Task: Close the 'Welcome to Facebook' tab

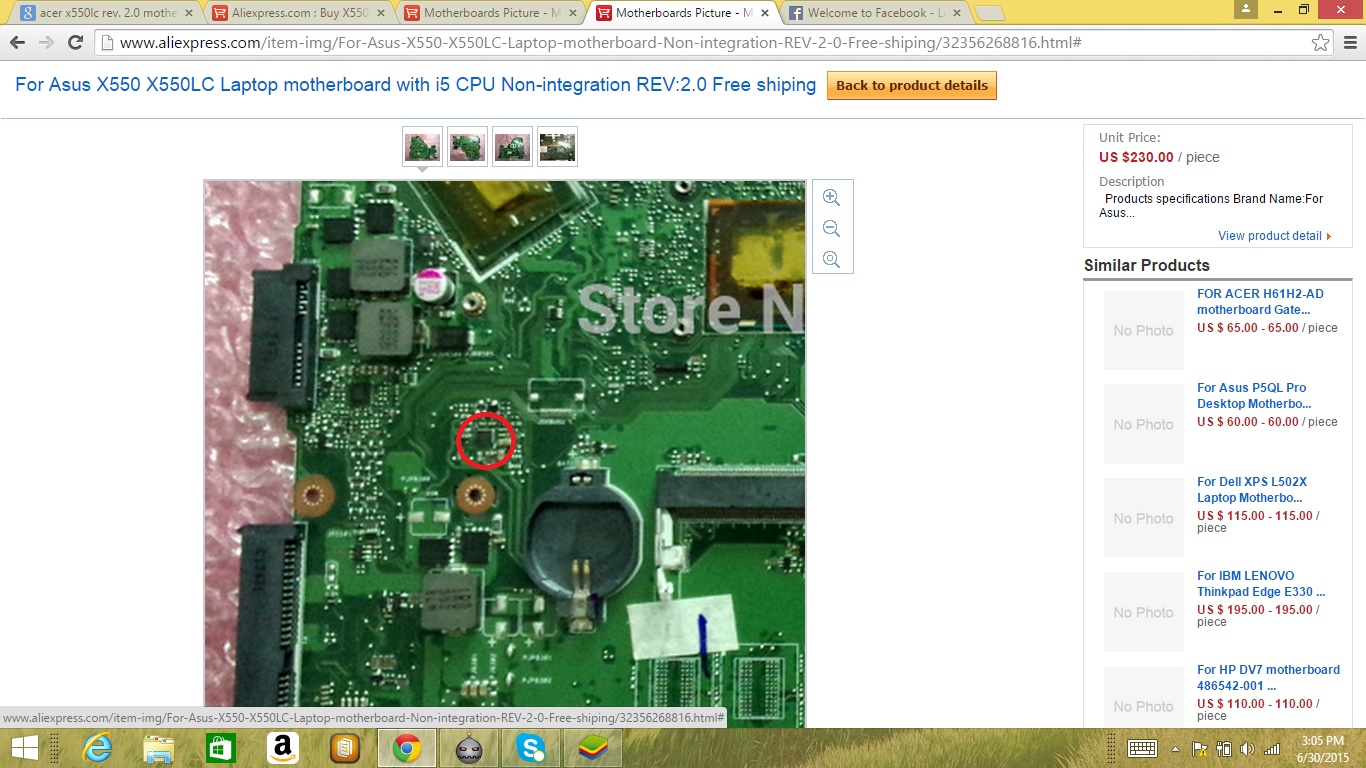Action: (x=956, y=13)
